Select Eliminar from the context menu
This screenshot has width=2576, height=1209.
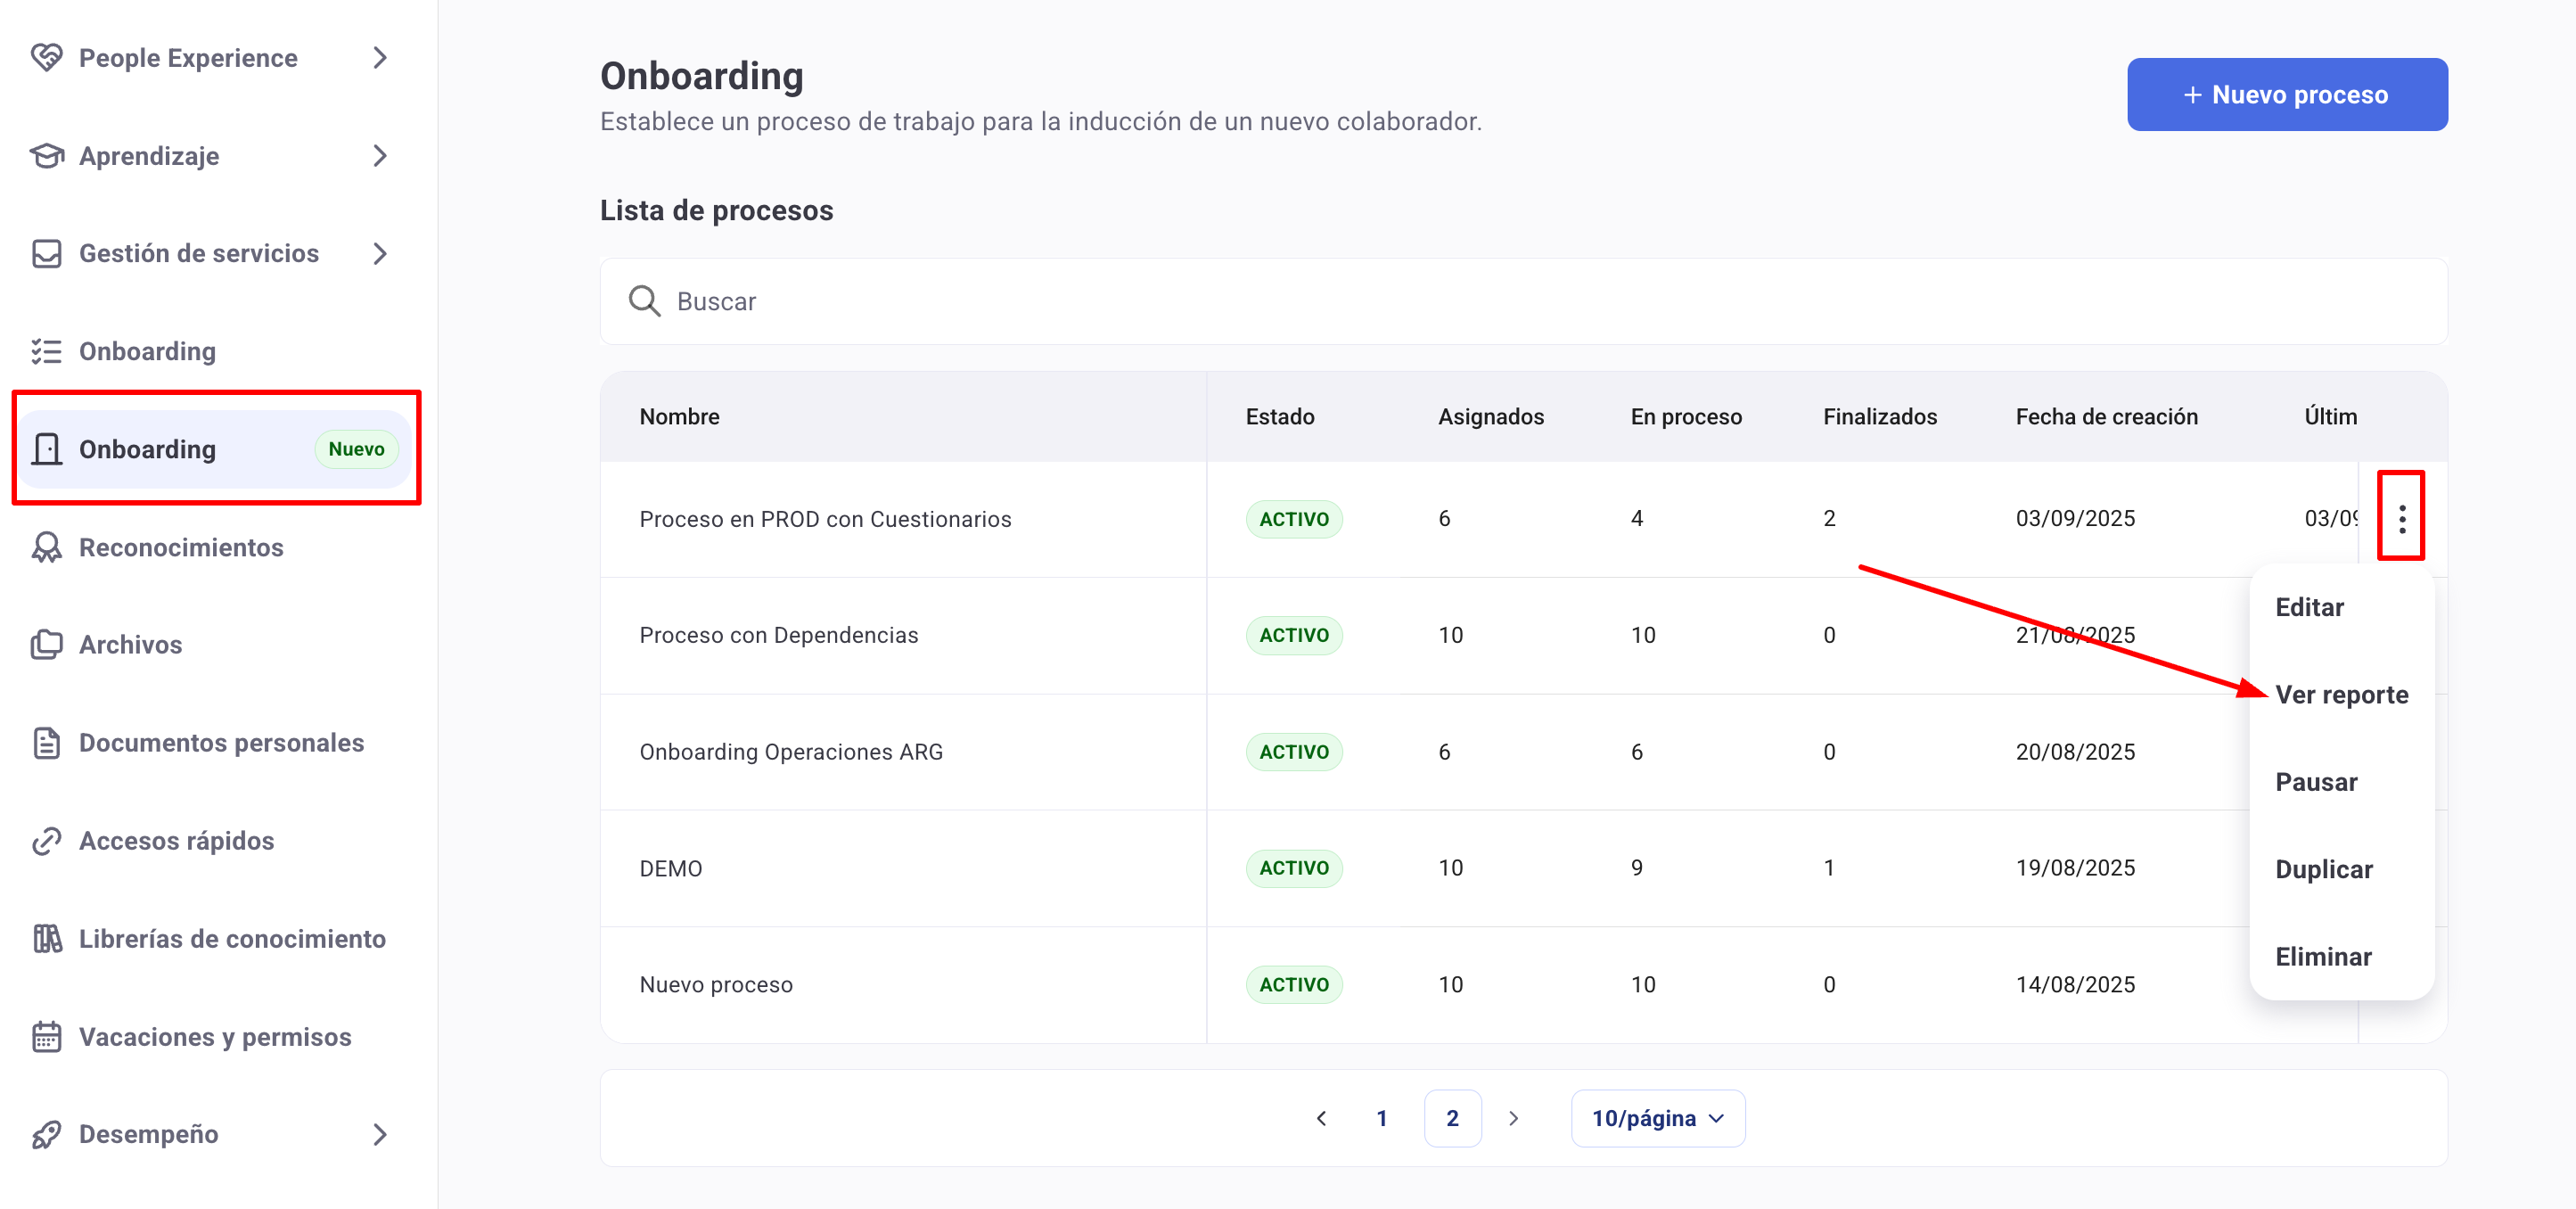2323,957
